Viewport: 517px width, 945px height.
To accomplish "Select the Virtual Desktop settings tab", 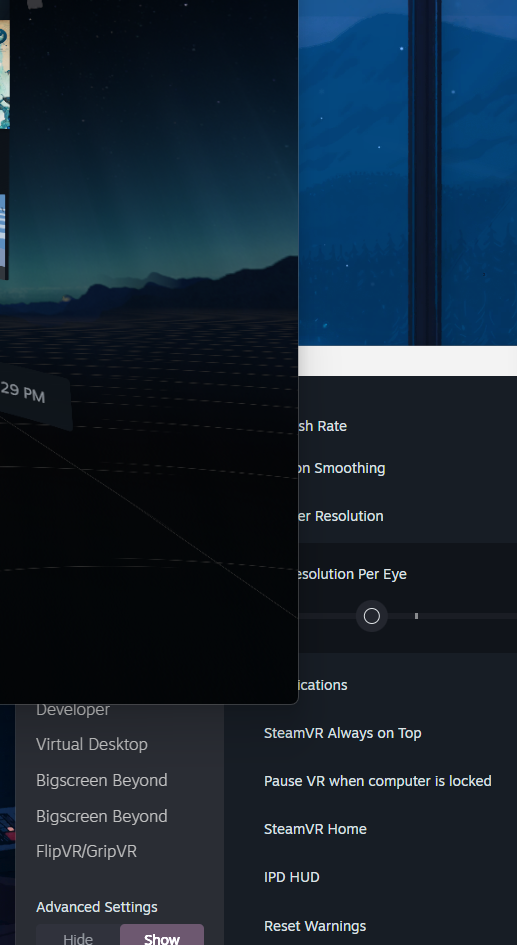I will point(92,744).
